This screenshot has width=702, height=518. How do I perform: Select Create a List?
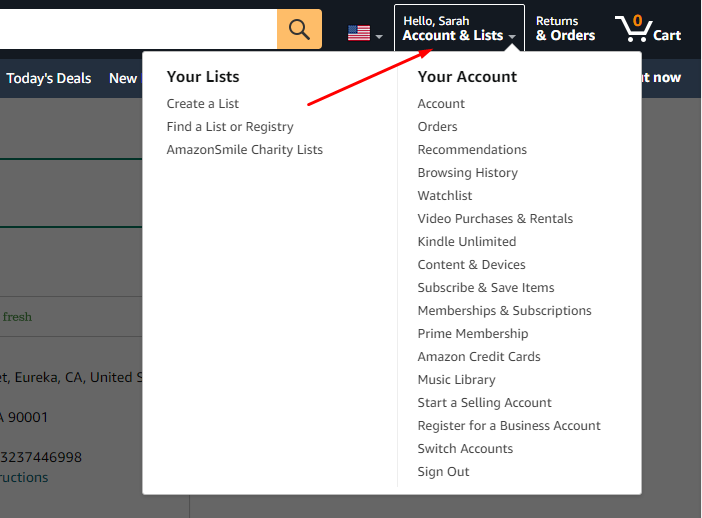(x=203, y=103)
